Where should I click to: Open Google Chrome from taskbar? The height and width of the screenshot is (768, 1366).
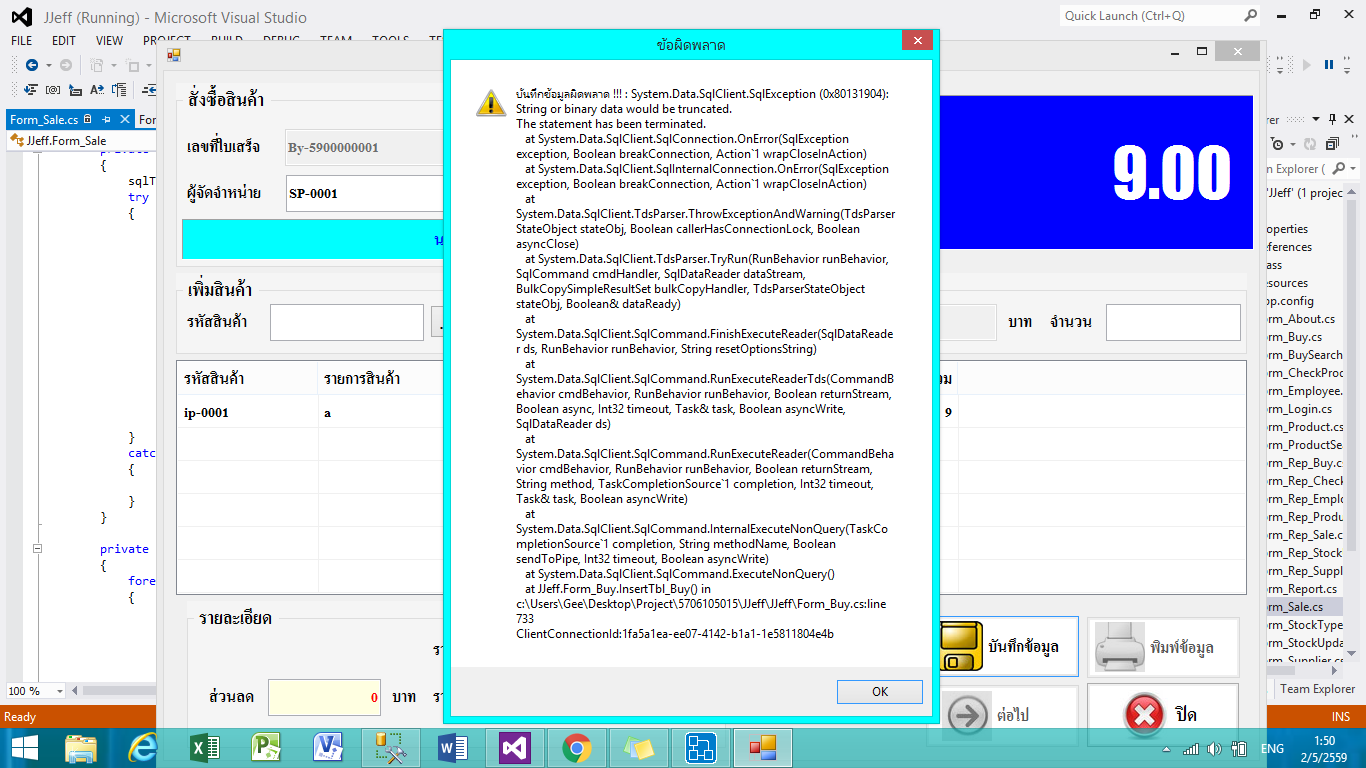tap(576, 748)
